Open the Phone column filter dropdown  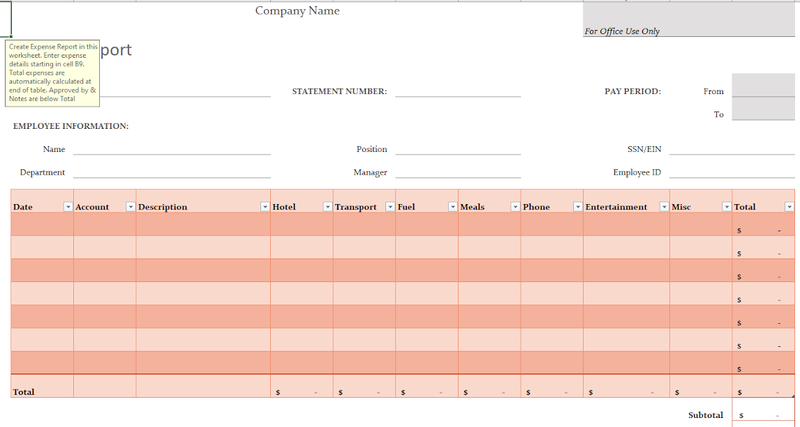click(x=578, y=207)
